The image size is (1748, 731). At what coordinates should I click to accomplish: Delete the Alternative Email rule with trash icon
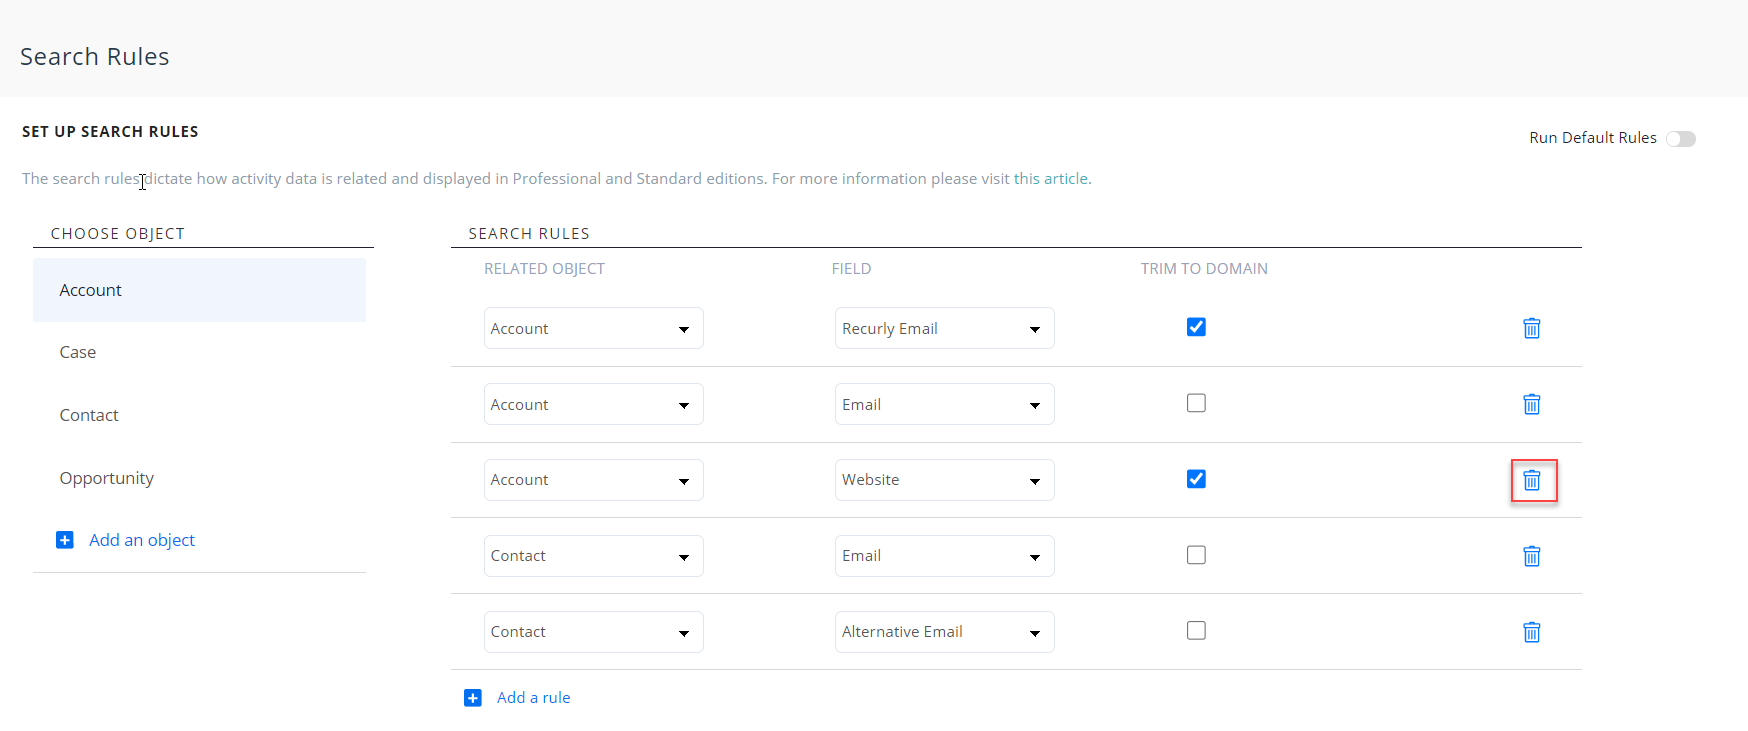click(1531, 632)
